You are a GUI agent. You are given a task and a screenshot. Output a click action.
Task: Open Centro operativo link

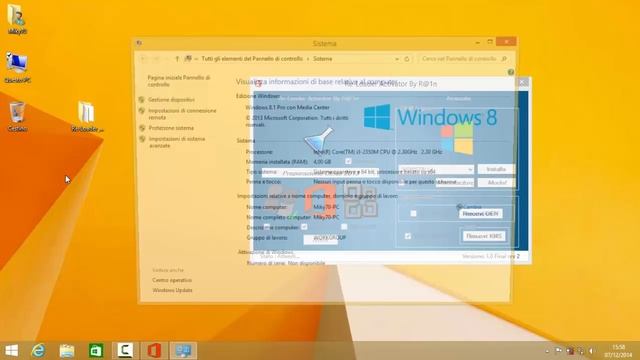[x=172, y=280]
